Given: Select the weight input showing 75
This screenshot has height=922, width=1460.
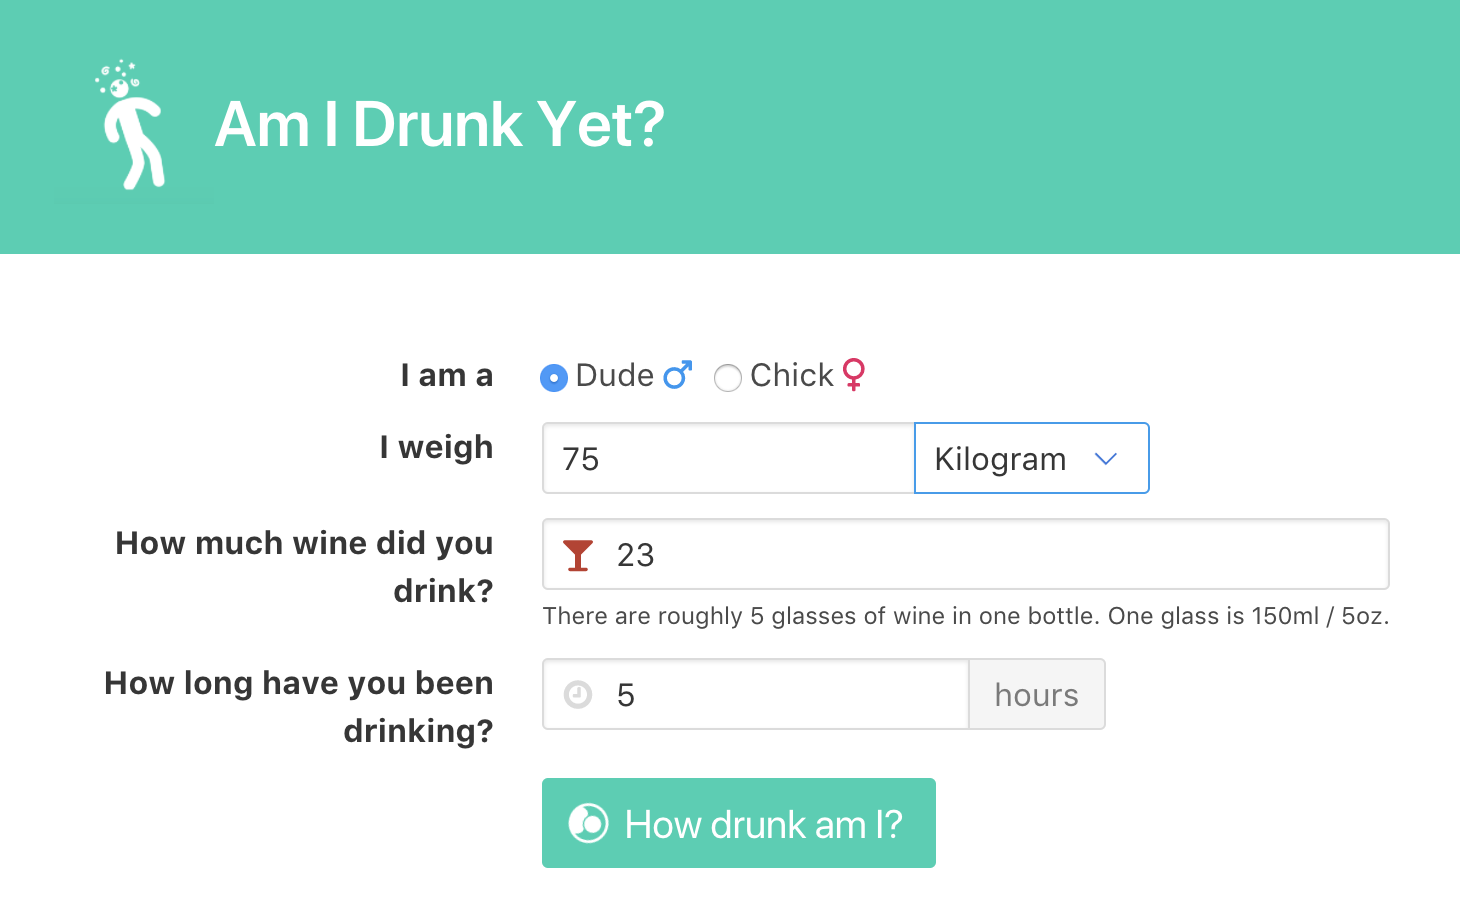Looking at the screenshot, I should pos(727,458).
